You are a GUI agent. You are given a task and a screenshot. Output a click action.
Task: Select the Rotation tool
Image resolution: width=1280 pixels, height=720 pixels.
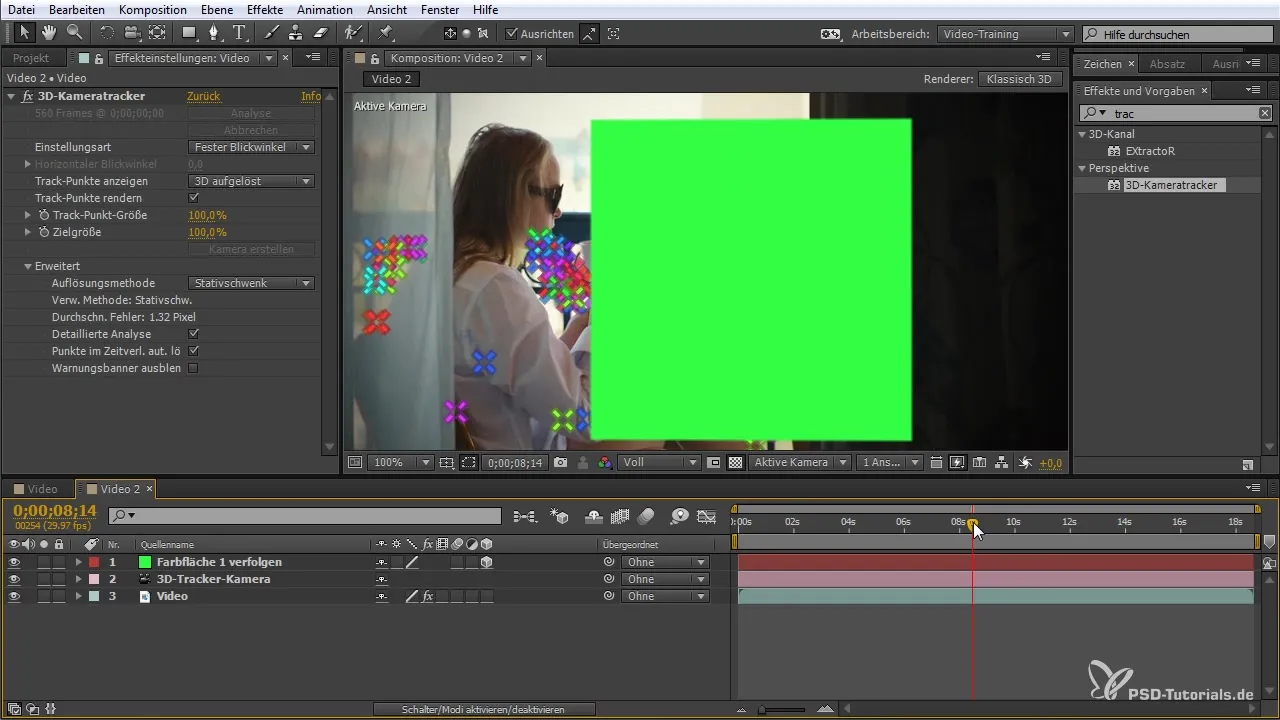pos(107,33)
